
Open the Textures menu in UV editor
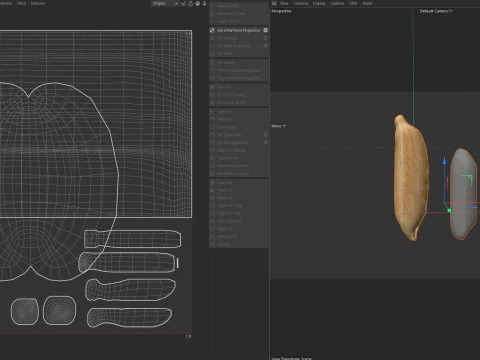coord(37,3)
